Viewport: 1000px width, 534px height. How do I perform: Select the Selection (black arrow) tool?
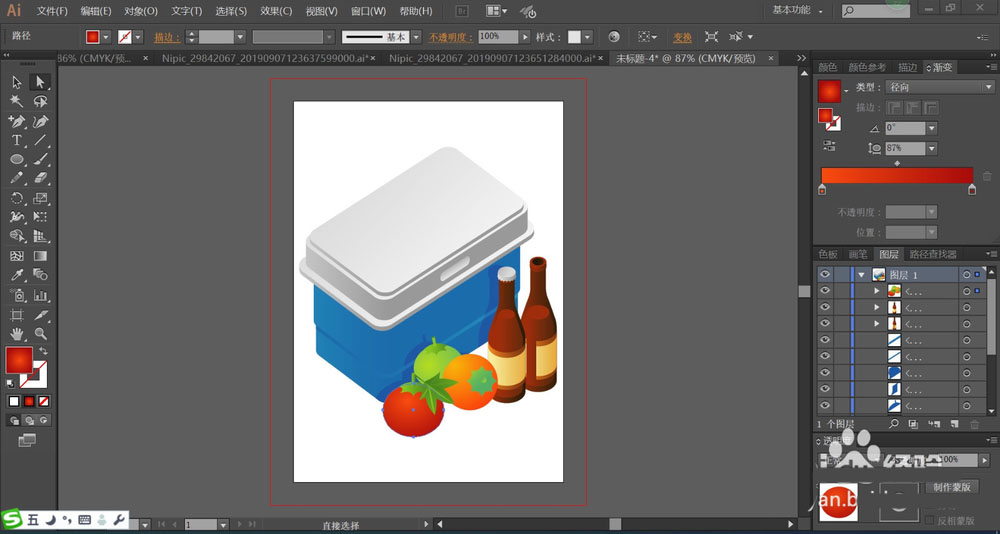click(17, 82)
